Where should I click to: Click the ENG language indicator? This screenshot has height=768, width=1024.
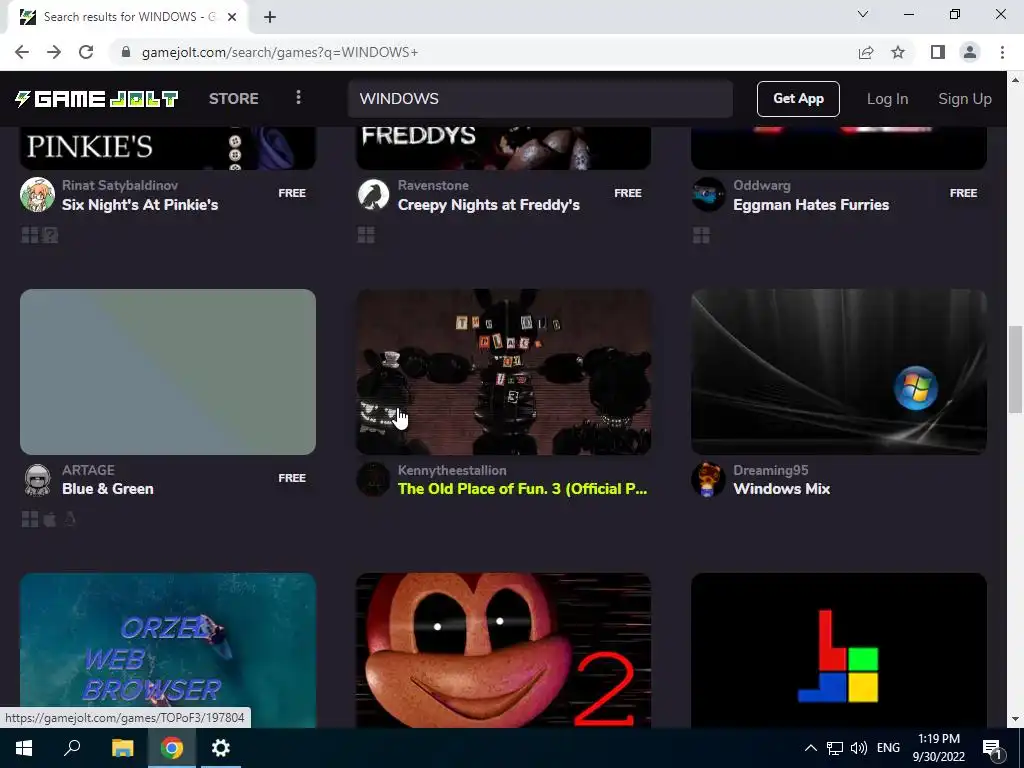888,748
